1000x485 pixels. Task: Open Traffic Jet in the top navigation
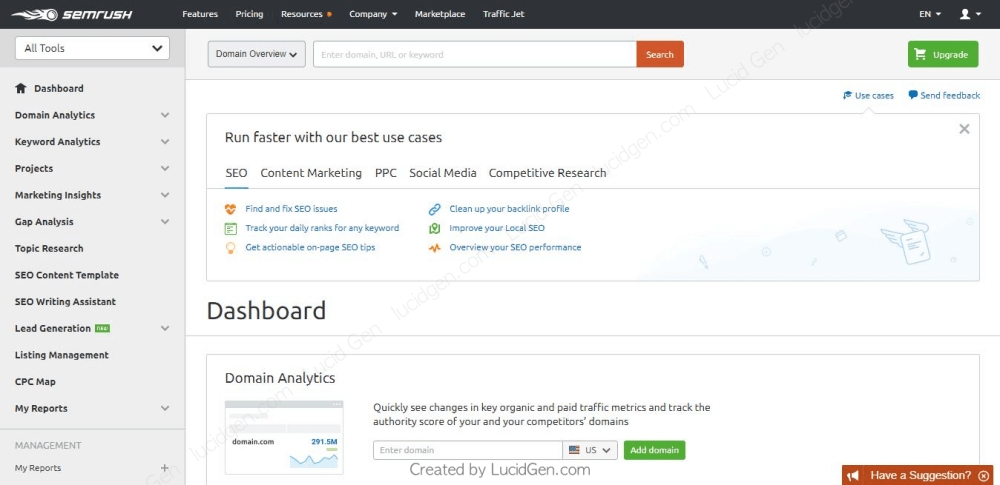[504, 14]
